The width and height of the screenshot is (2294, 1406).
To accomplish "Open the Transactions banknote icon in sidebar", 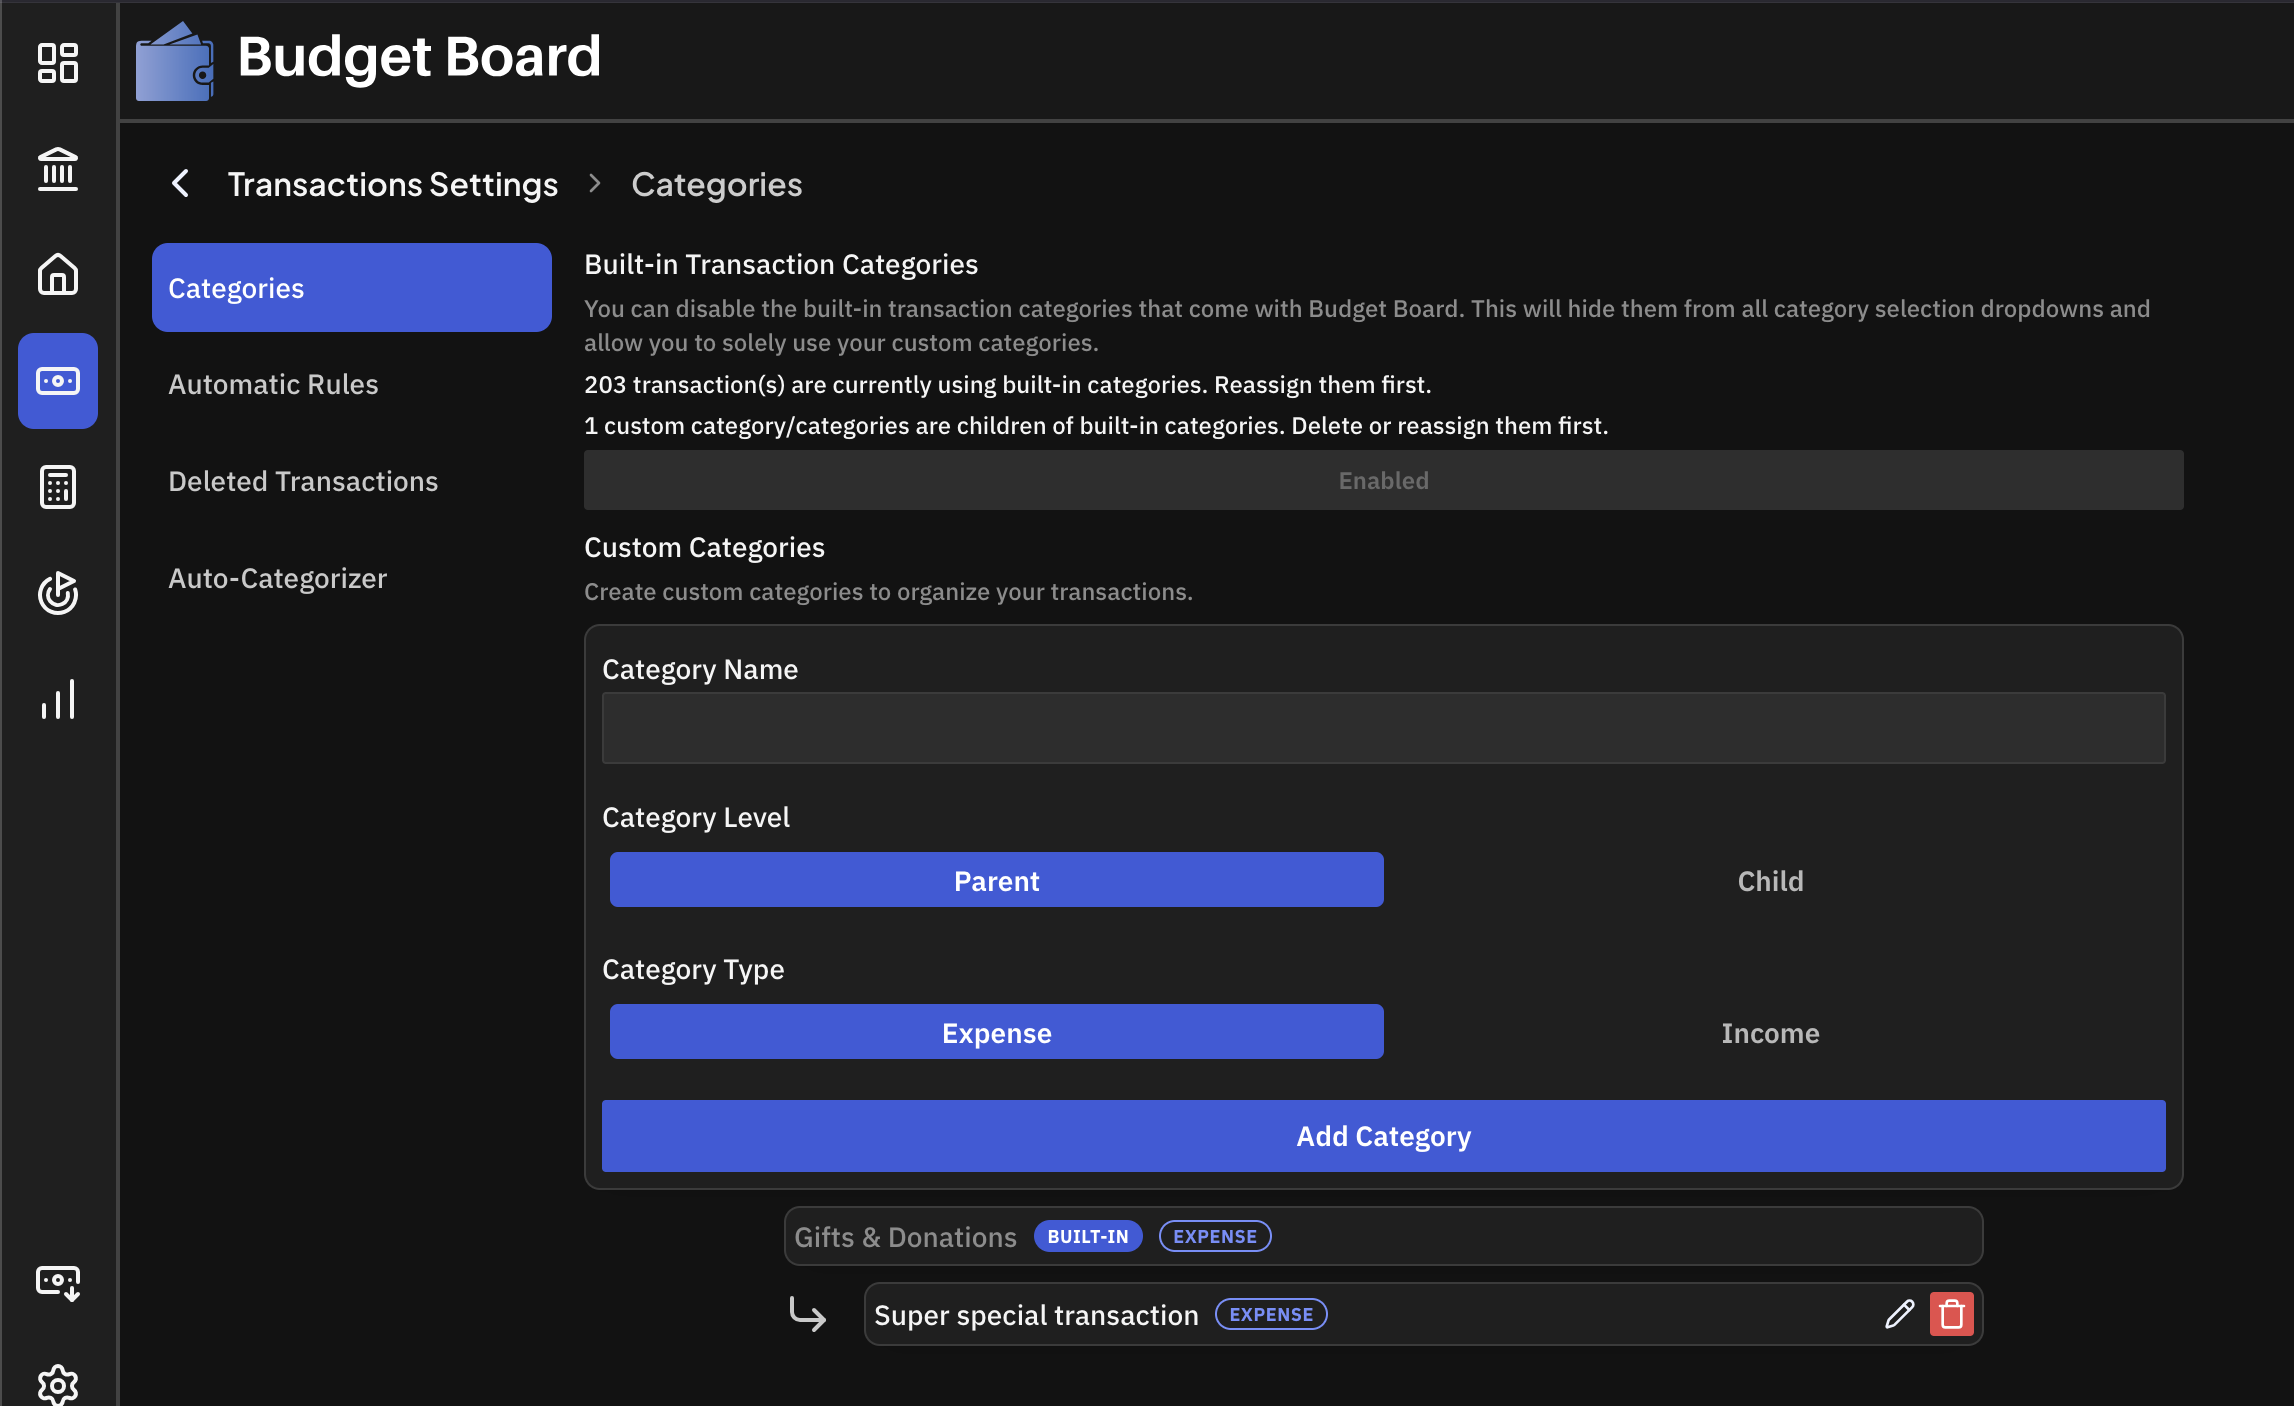I will (58, 381).
